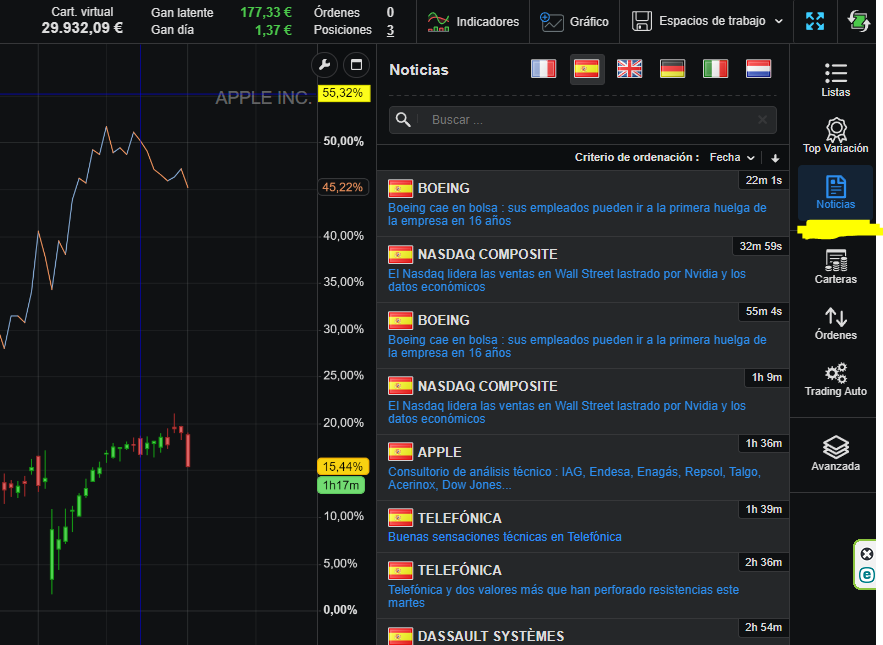The height and width of the screenshot is (645, 883).
Task: Click the Gan latente value 177,33 €
Action: (266, 12)
